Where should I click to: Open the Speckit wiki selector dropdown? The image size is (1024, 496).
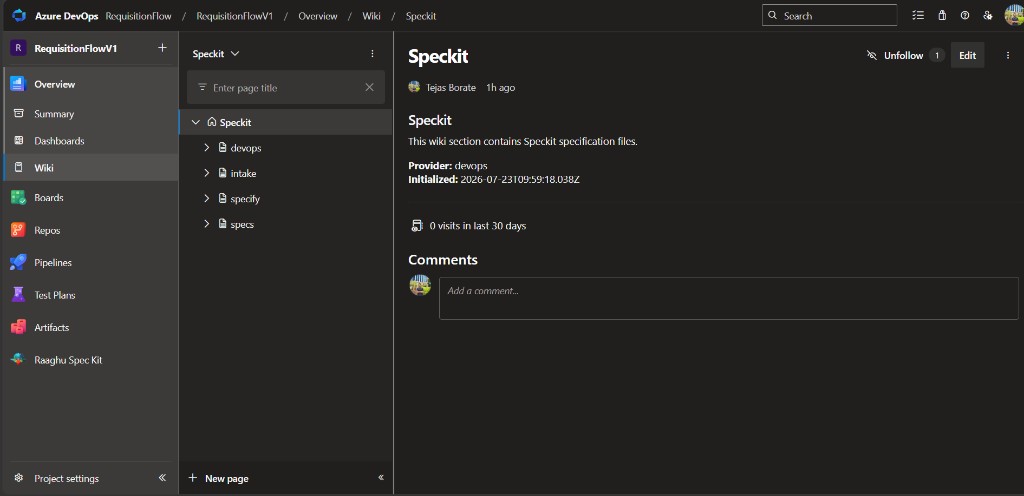point(216,54)
